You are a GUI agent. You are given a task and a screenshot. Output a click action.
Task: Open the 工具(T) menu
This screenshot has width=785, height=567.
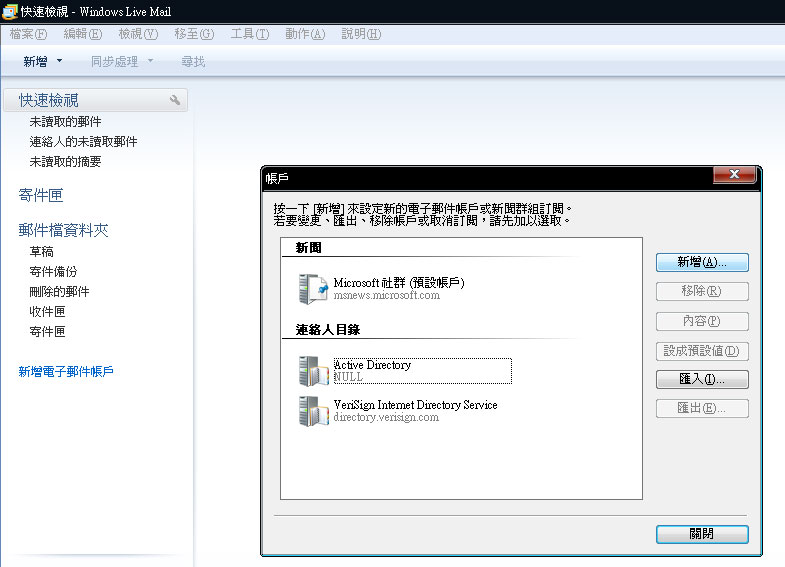click(249, 34)
